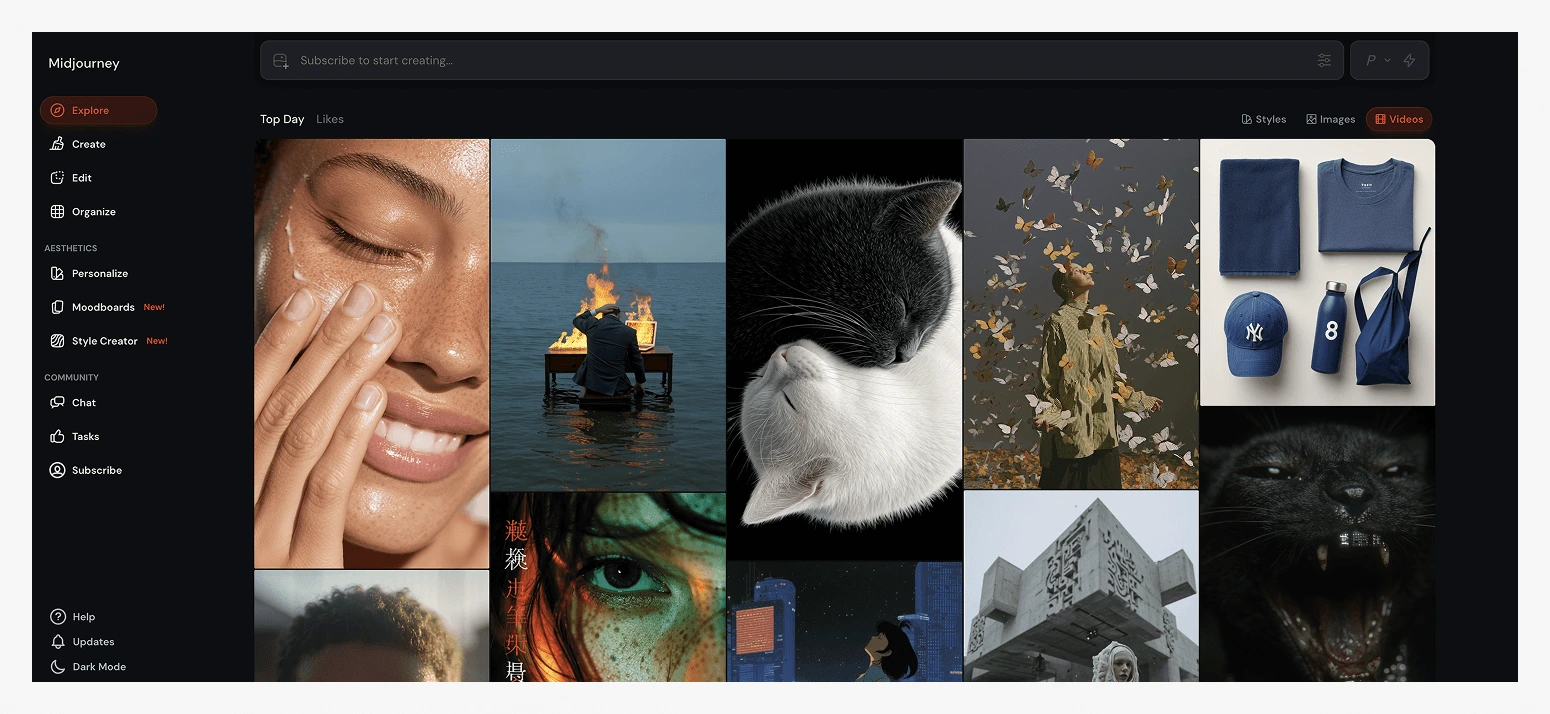
Task: Click the Personalize icon under Aesthetics
Action: (58, 273)
